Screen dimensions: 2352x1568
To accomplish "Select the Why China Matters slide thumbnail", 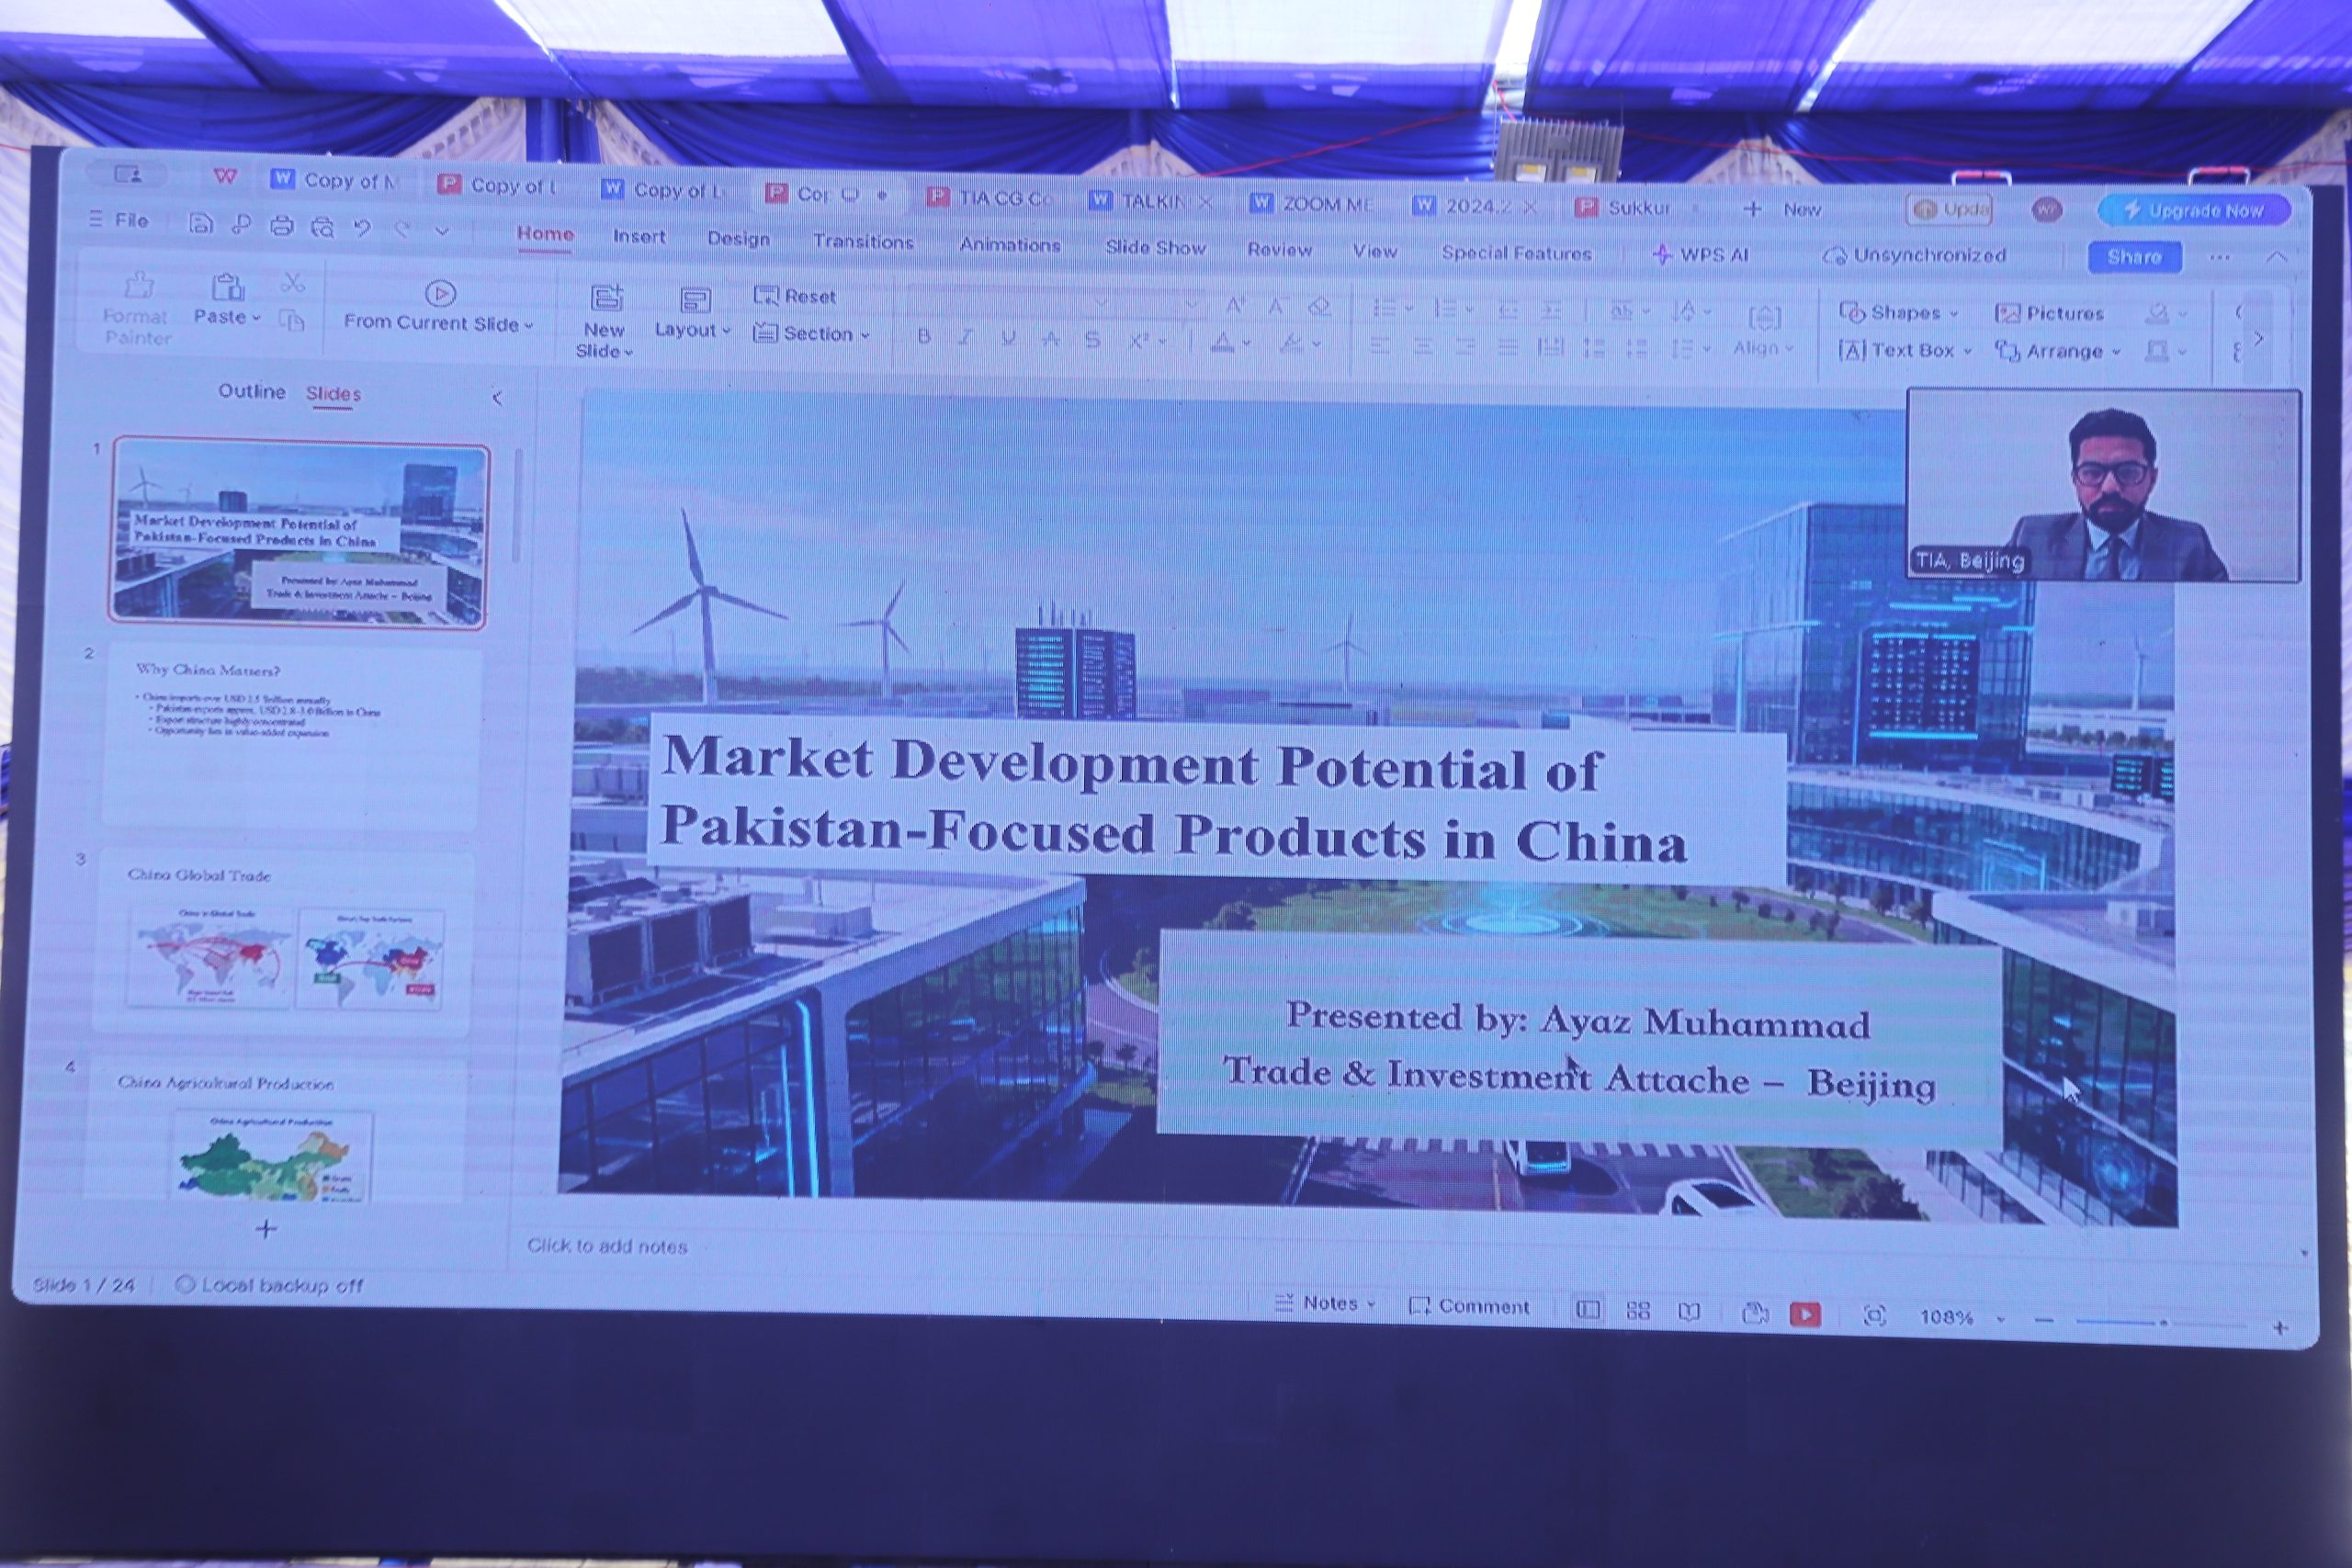I will pyautogui.click(x=290, y=735).
